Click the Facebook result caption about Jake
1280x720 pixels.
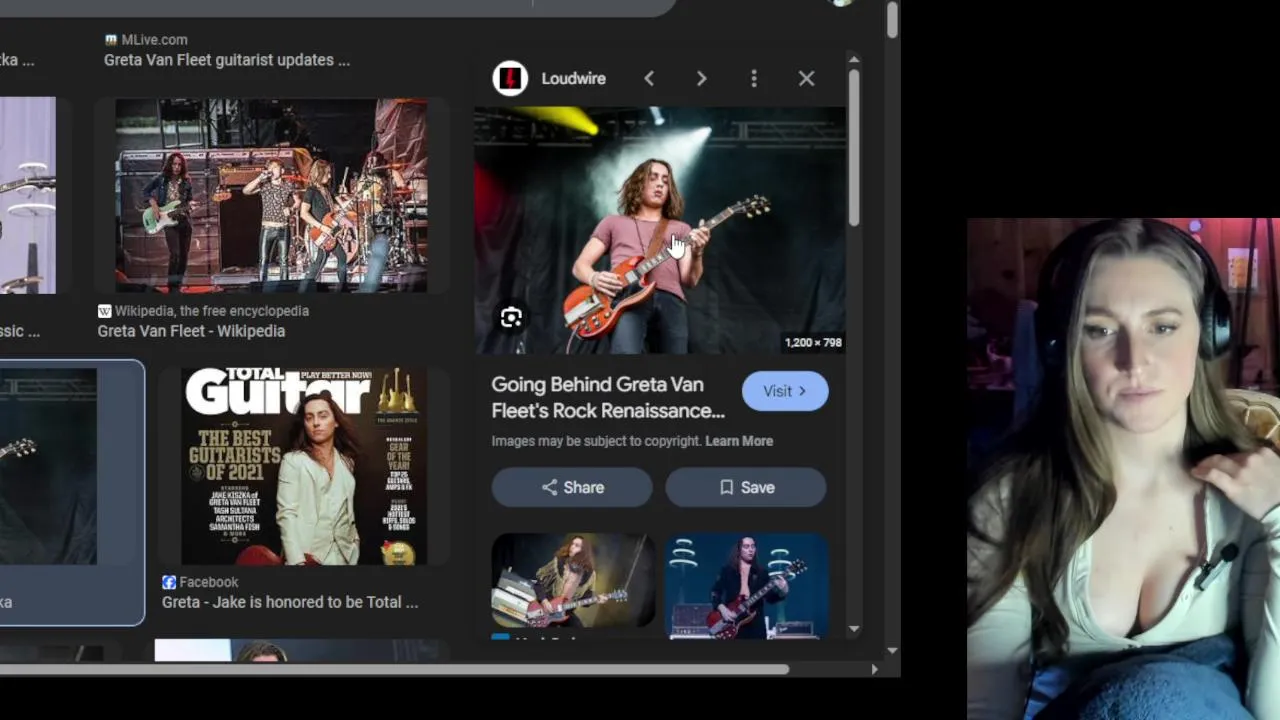coord(290,602)
